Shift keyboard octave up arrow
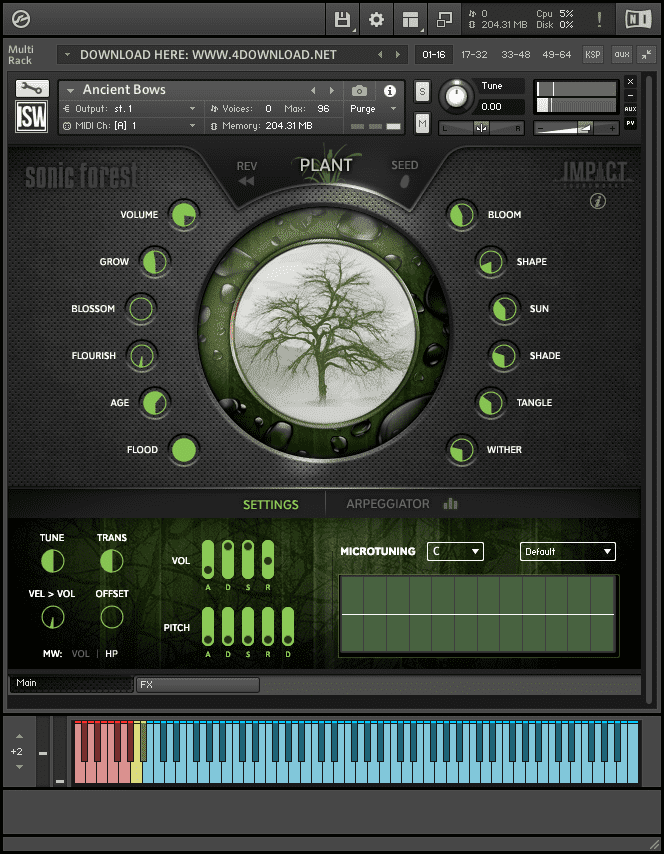664x854 pixels. point(20,736)
